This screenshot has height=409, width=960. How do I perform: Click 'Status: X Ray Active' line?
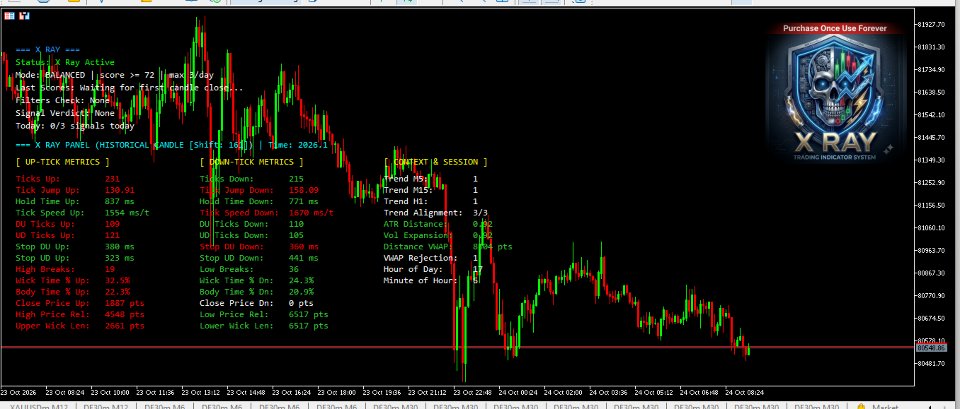click(65, 62)
